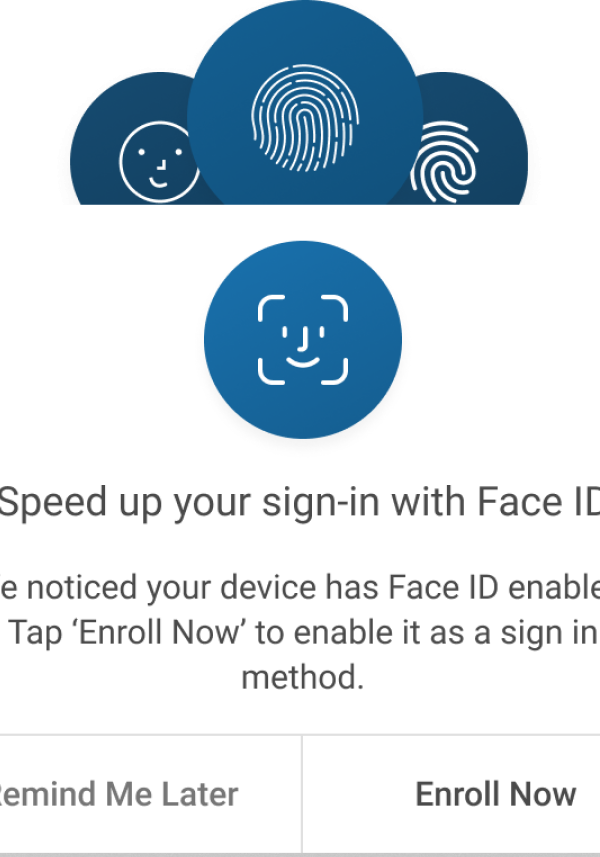Click the top-left bracket of Face ID icon

coord(271,308)
